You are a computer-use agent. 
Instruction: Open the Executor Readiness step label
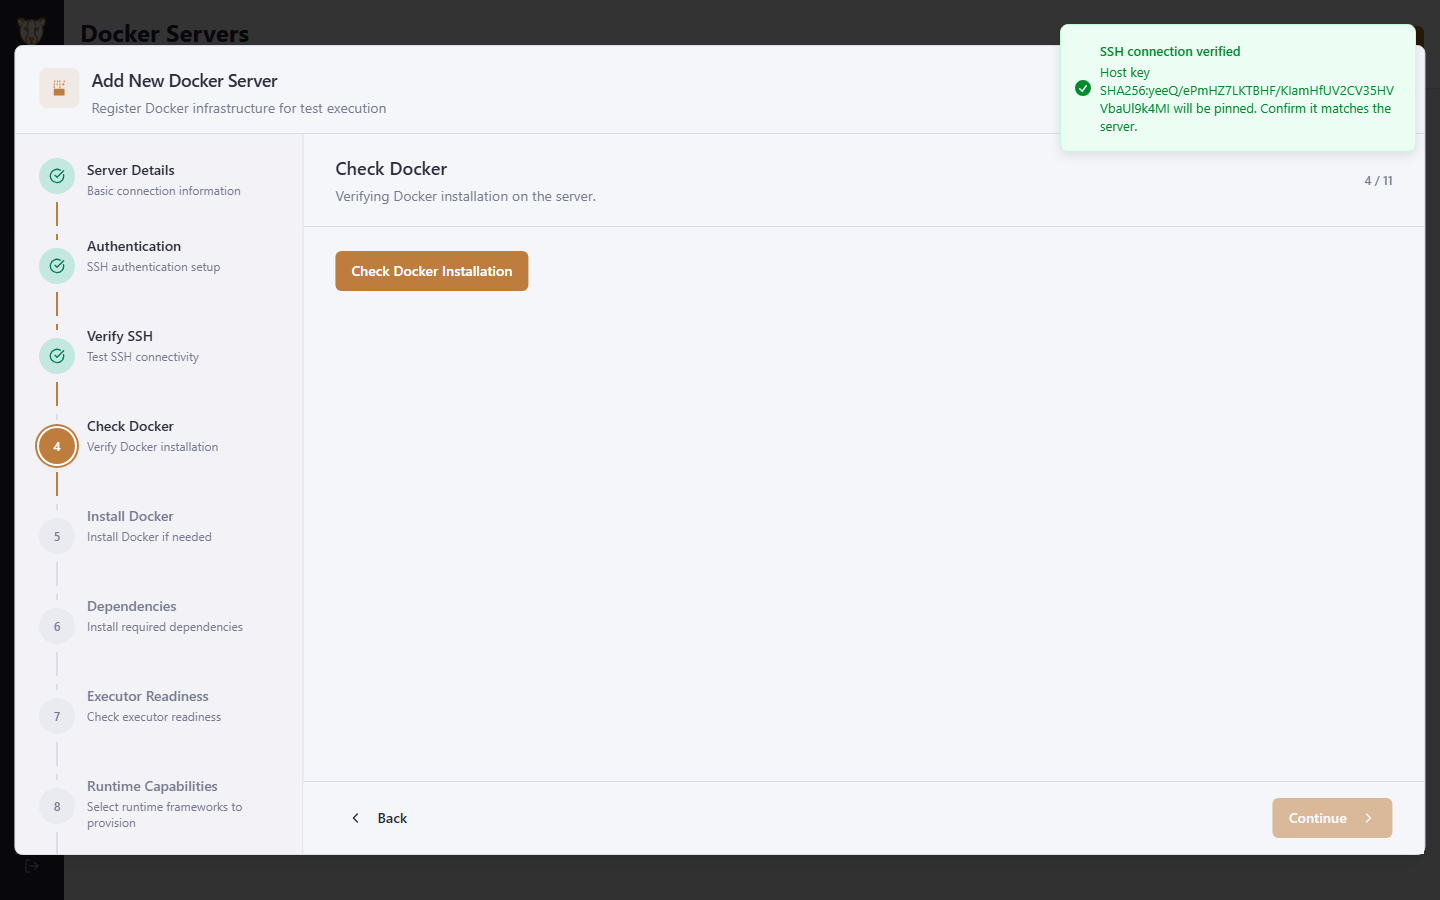click(148, 696)
